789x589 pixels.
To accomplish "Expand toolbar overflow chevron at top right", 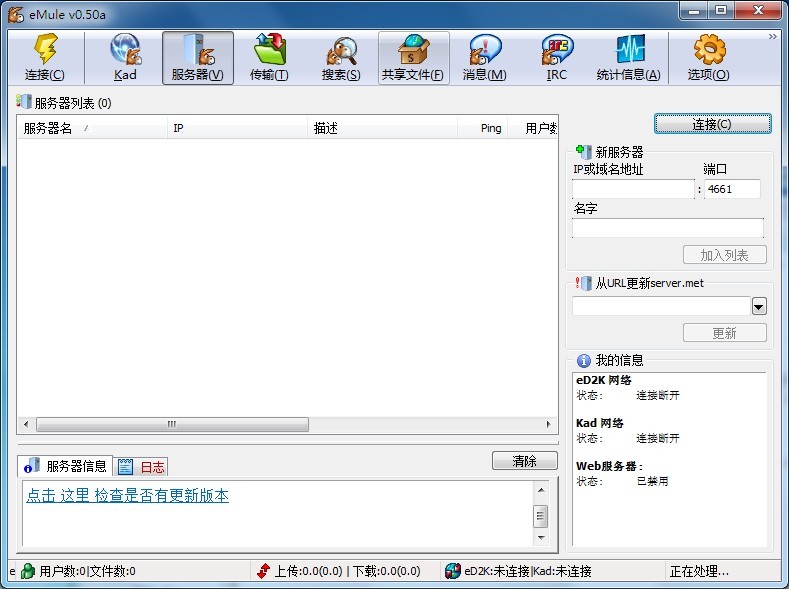I will (772, 37).
